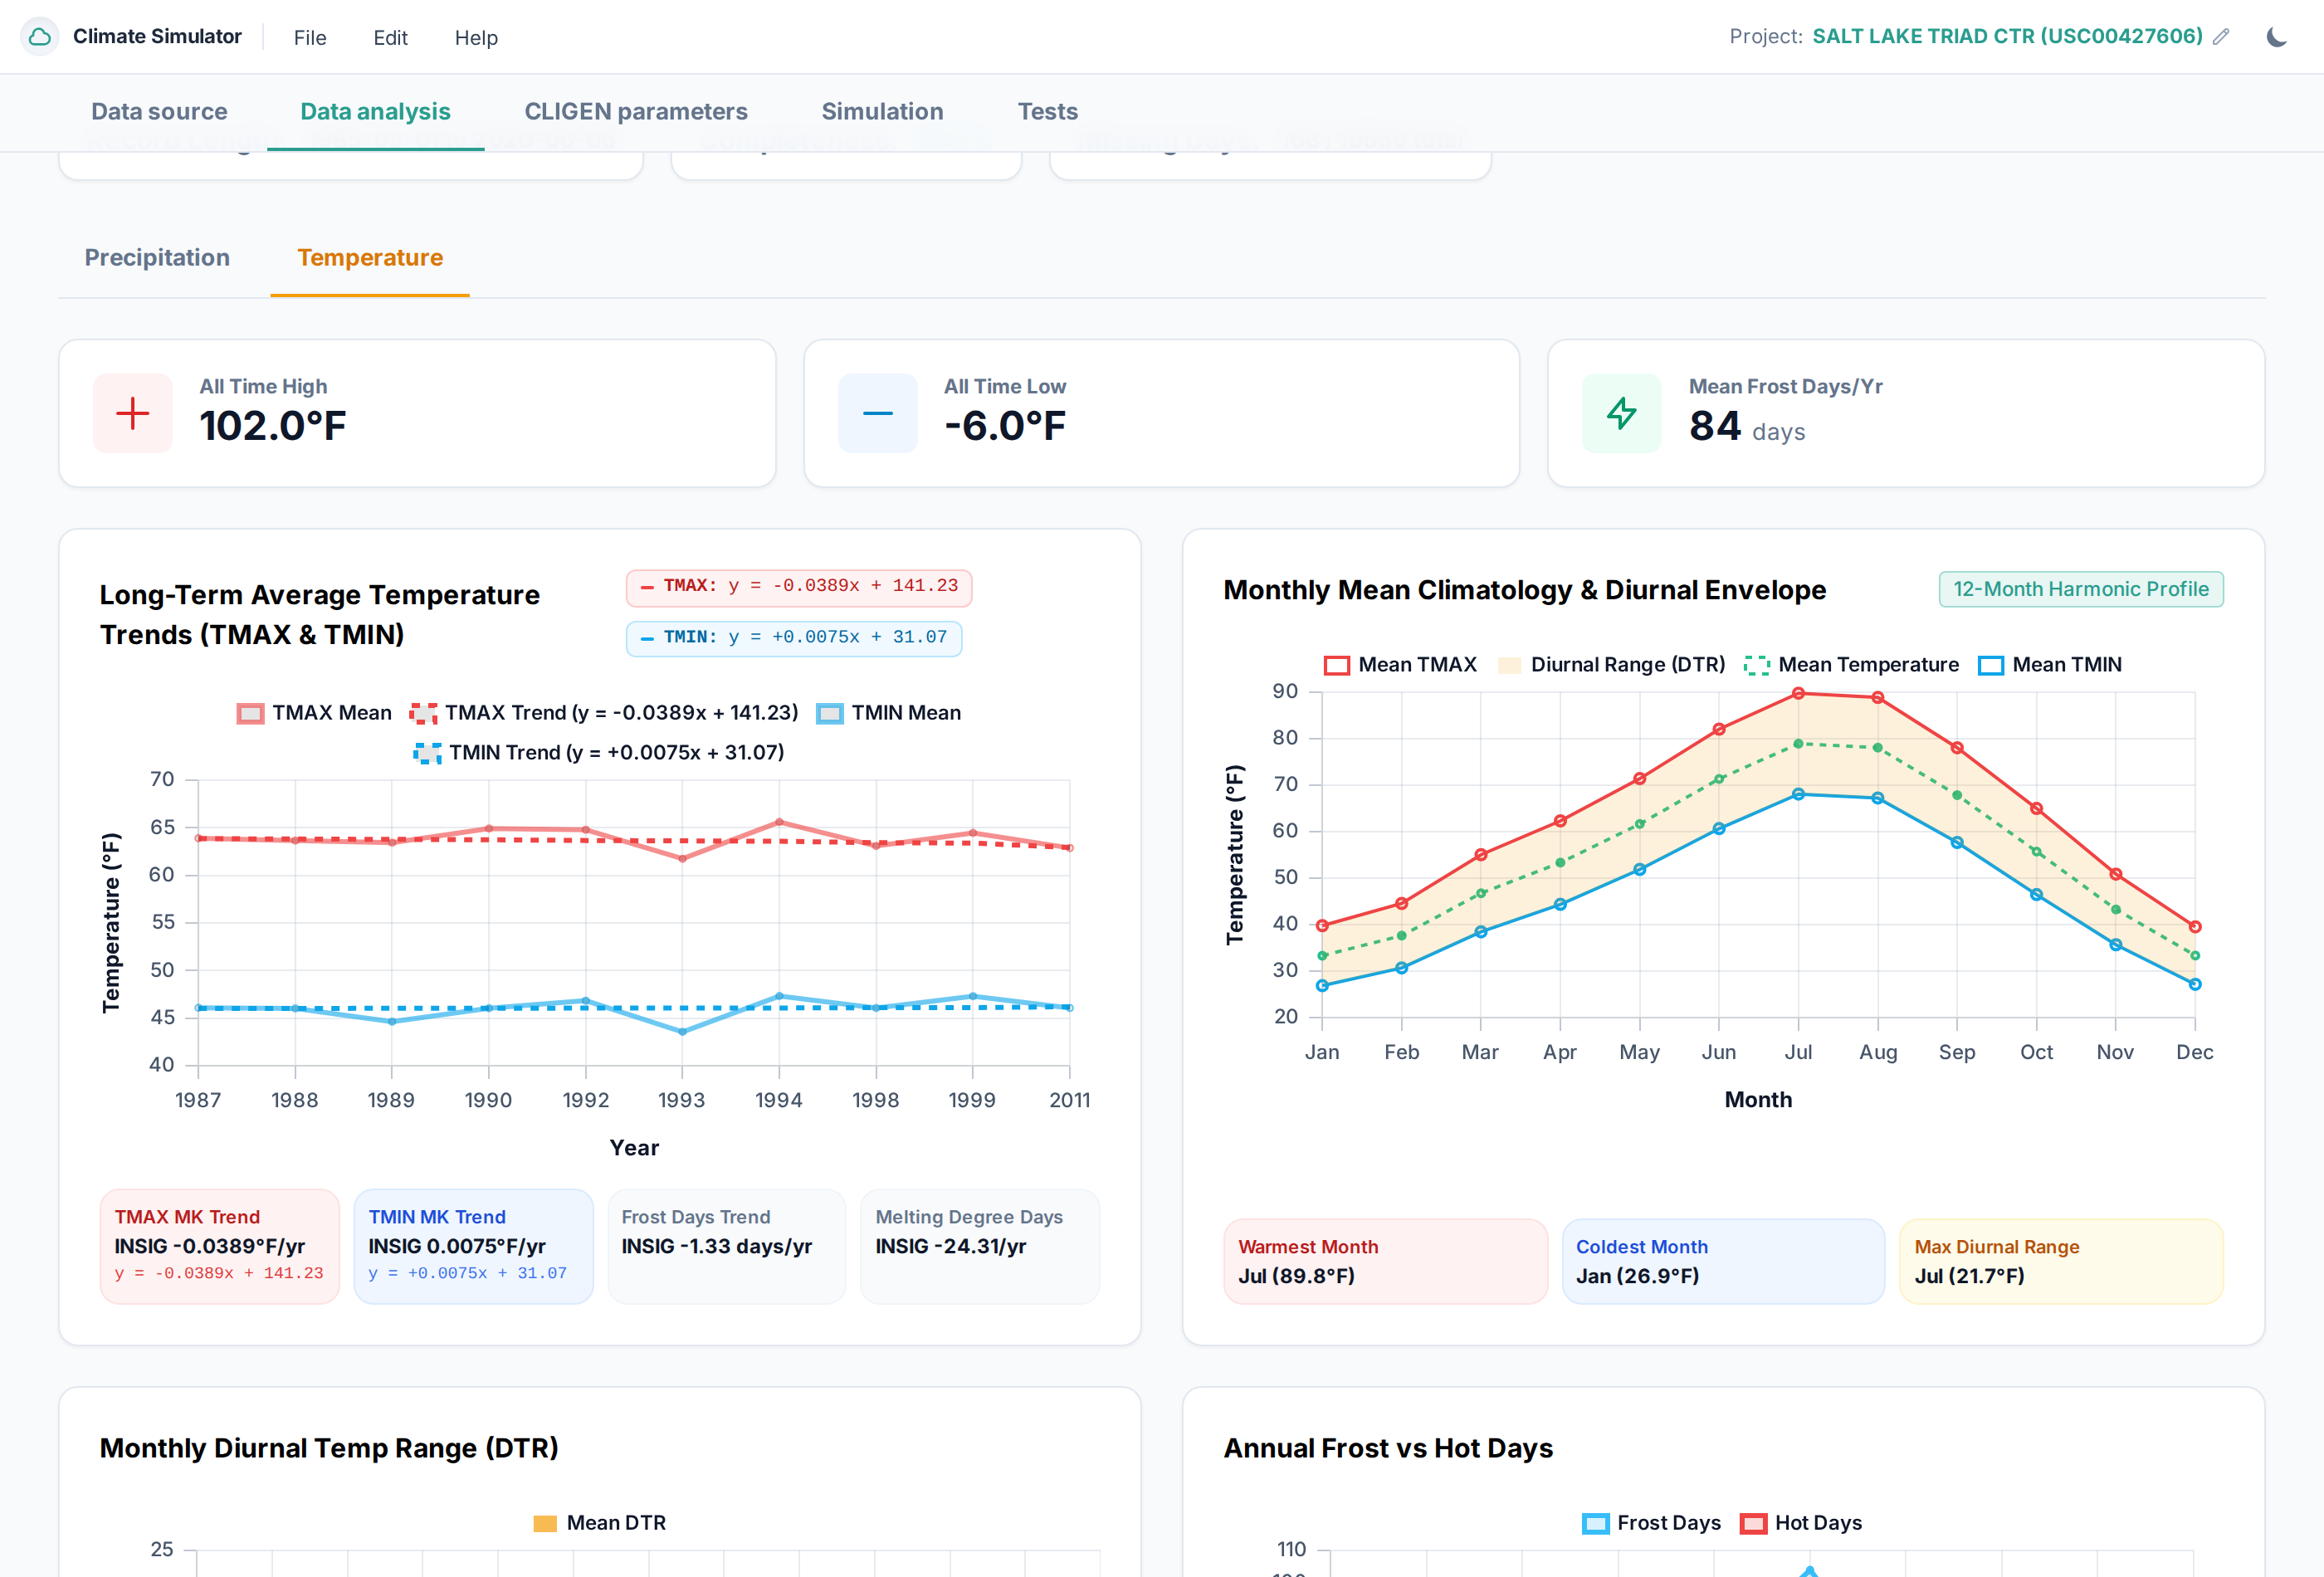2324x1577 pixels.
Task: Toggle the Mean TMAX legend entry
Action: click(x=1400, y=665)
